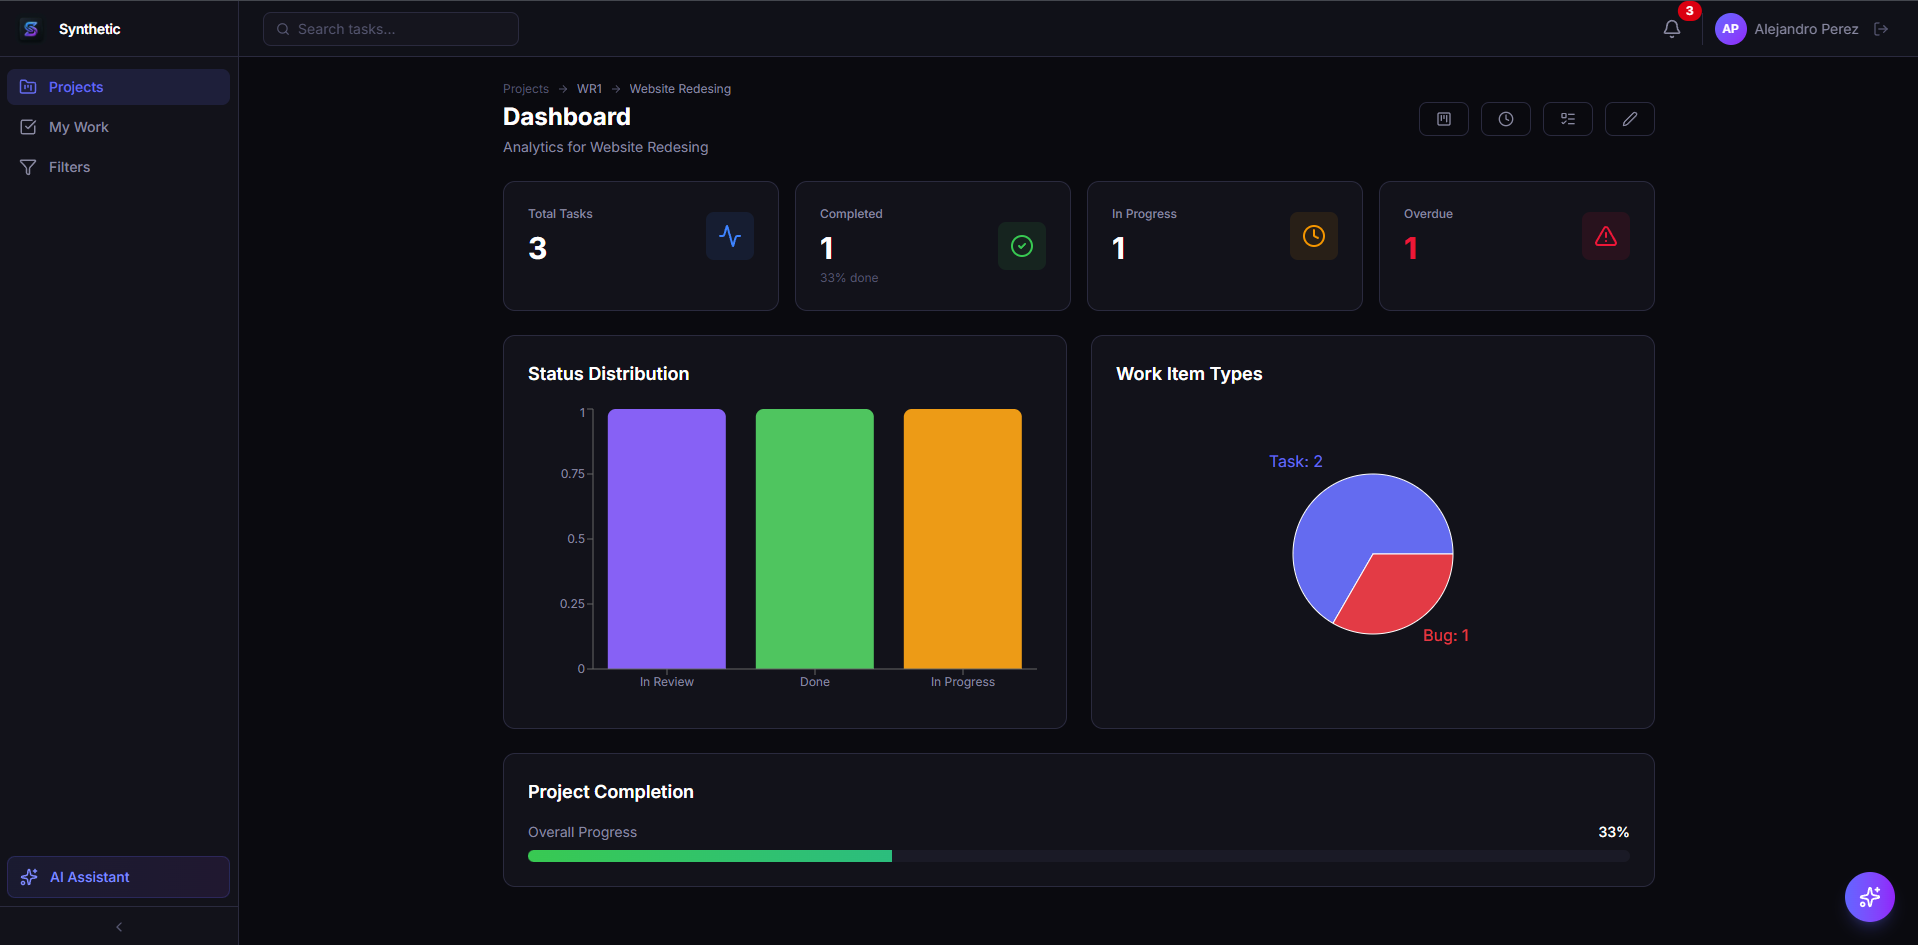The height and width of the screenshot is (945, 1918).
Task: Open the task list view icon
Action: (1567, 118)
